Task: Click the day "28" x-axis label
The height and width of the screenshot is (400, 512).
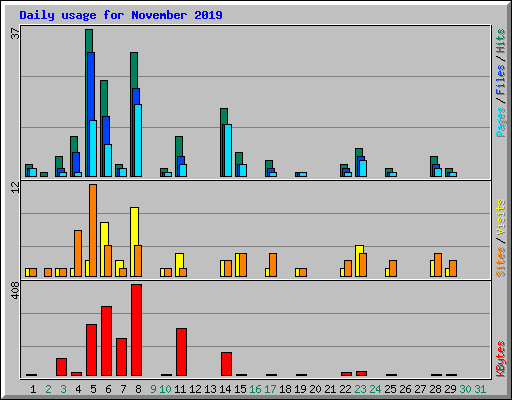Action: tap(435, 389)
